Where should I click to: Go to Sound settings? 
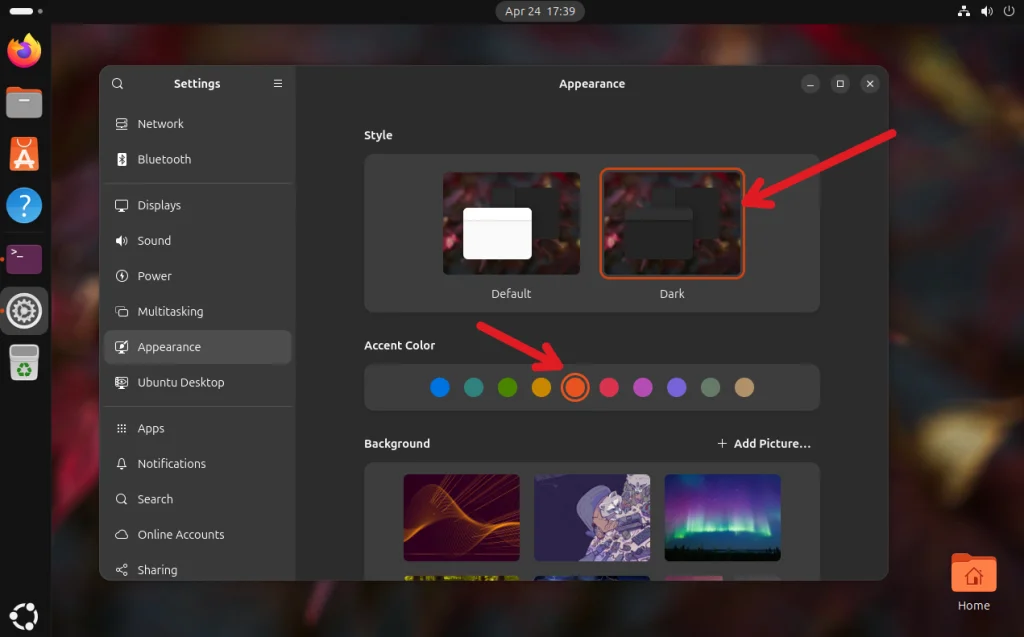198,240
